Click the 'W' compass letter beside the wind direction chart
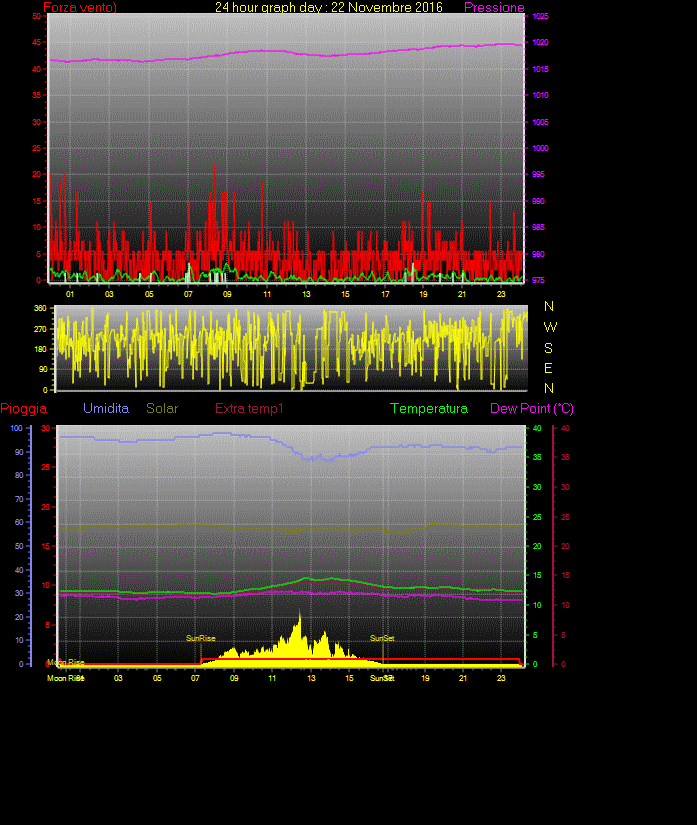Screen dimensions: 697x825 tap(550, 327)
